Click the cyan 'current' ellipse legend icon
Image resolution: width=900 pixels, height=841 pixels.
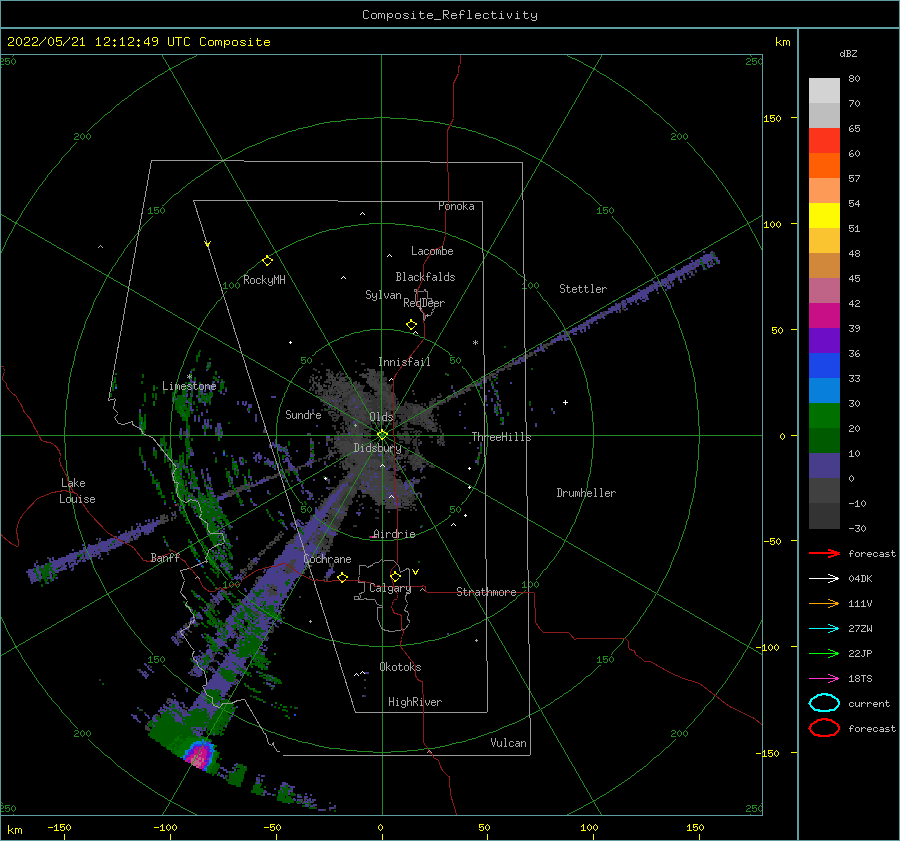(x=824, y=703)
